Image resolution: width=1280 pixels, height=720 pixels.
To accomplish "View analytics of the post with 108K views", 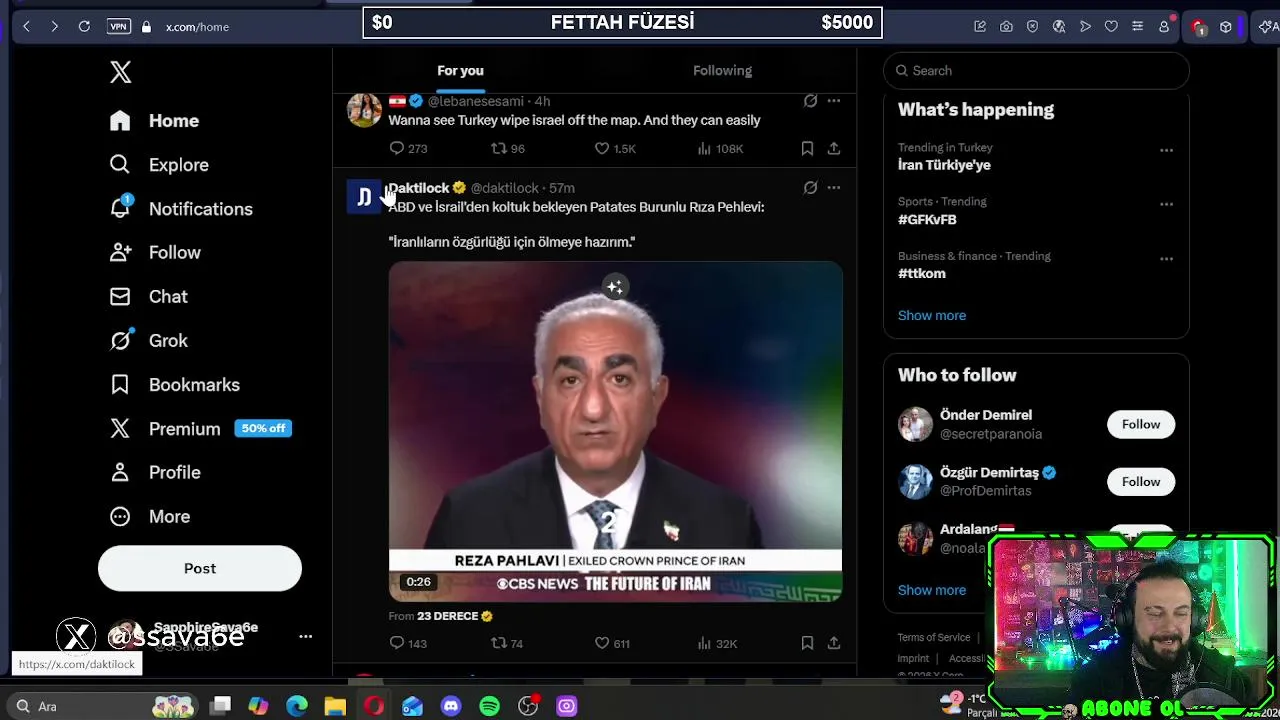I will (720, 148).
